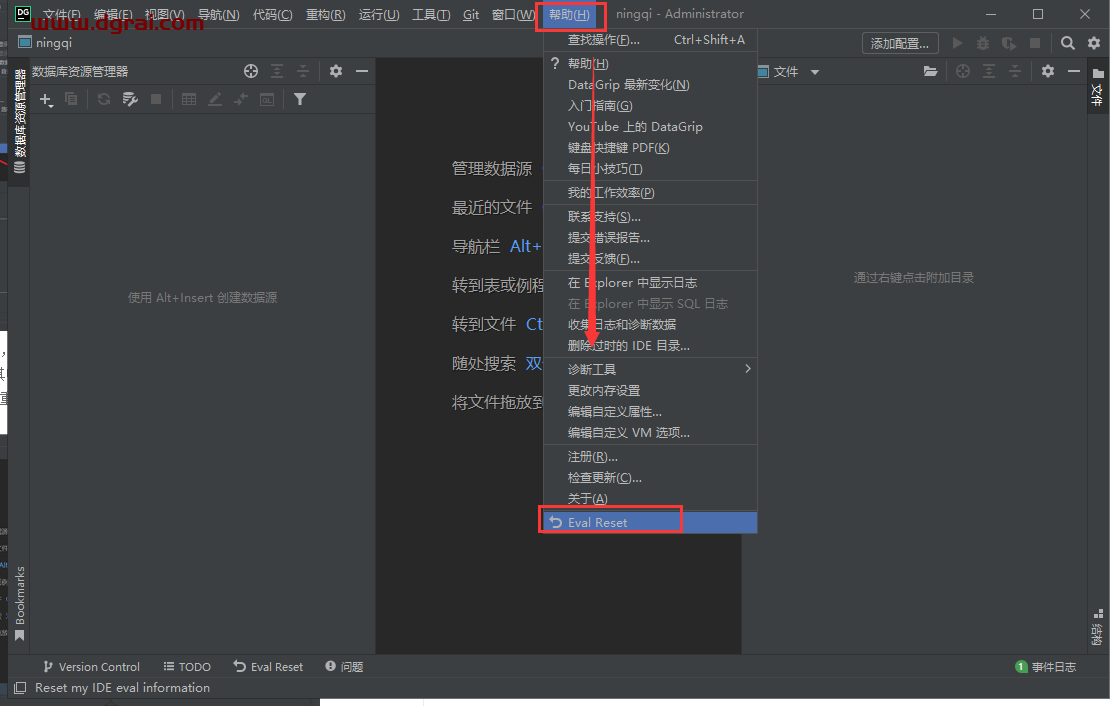The height and width of the screenshot is (706, 1117).
Task: Open the 问题 tool window tab
Action: click(345, 667)
